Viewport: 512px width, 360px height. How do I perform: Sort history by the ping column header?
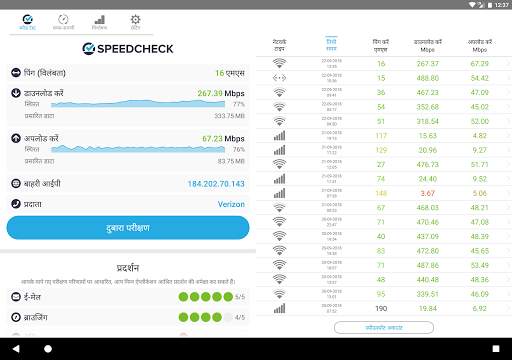click(381, 45)
